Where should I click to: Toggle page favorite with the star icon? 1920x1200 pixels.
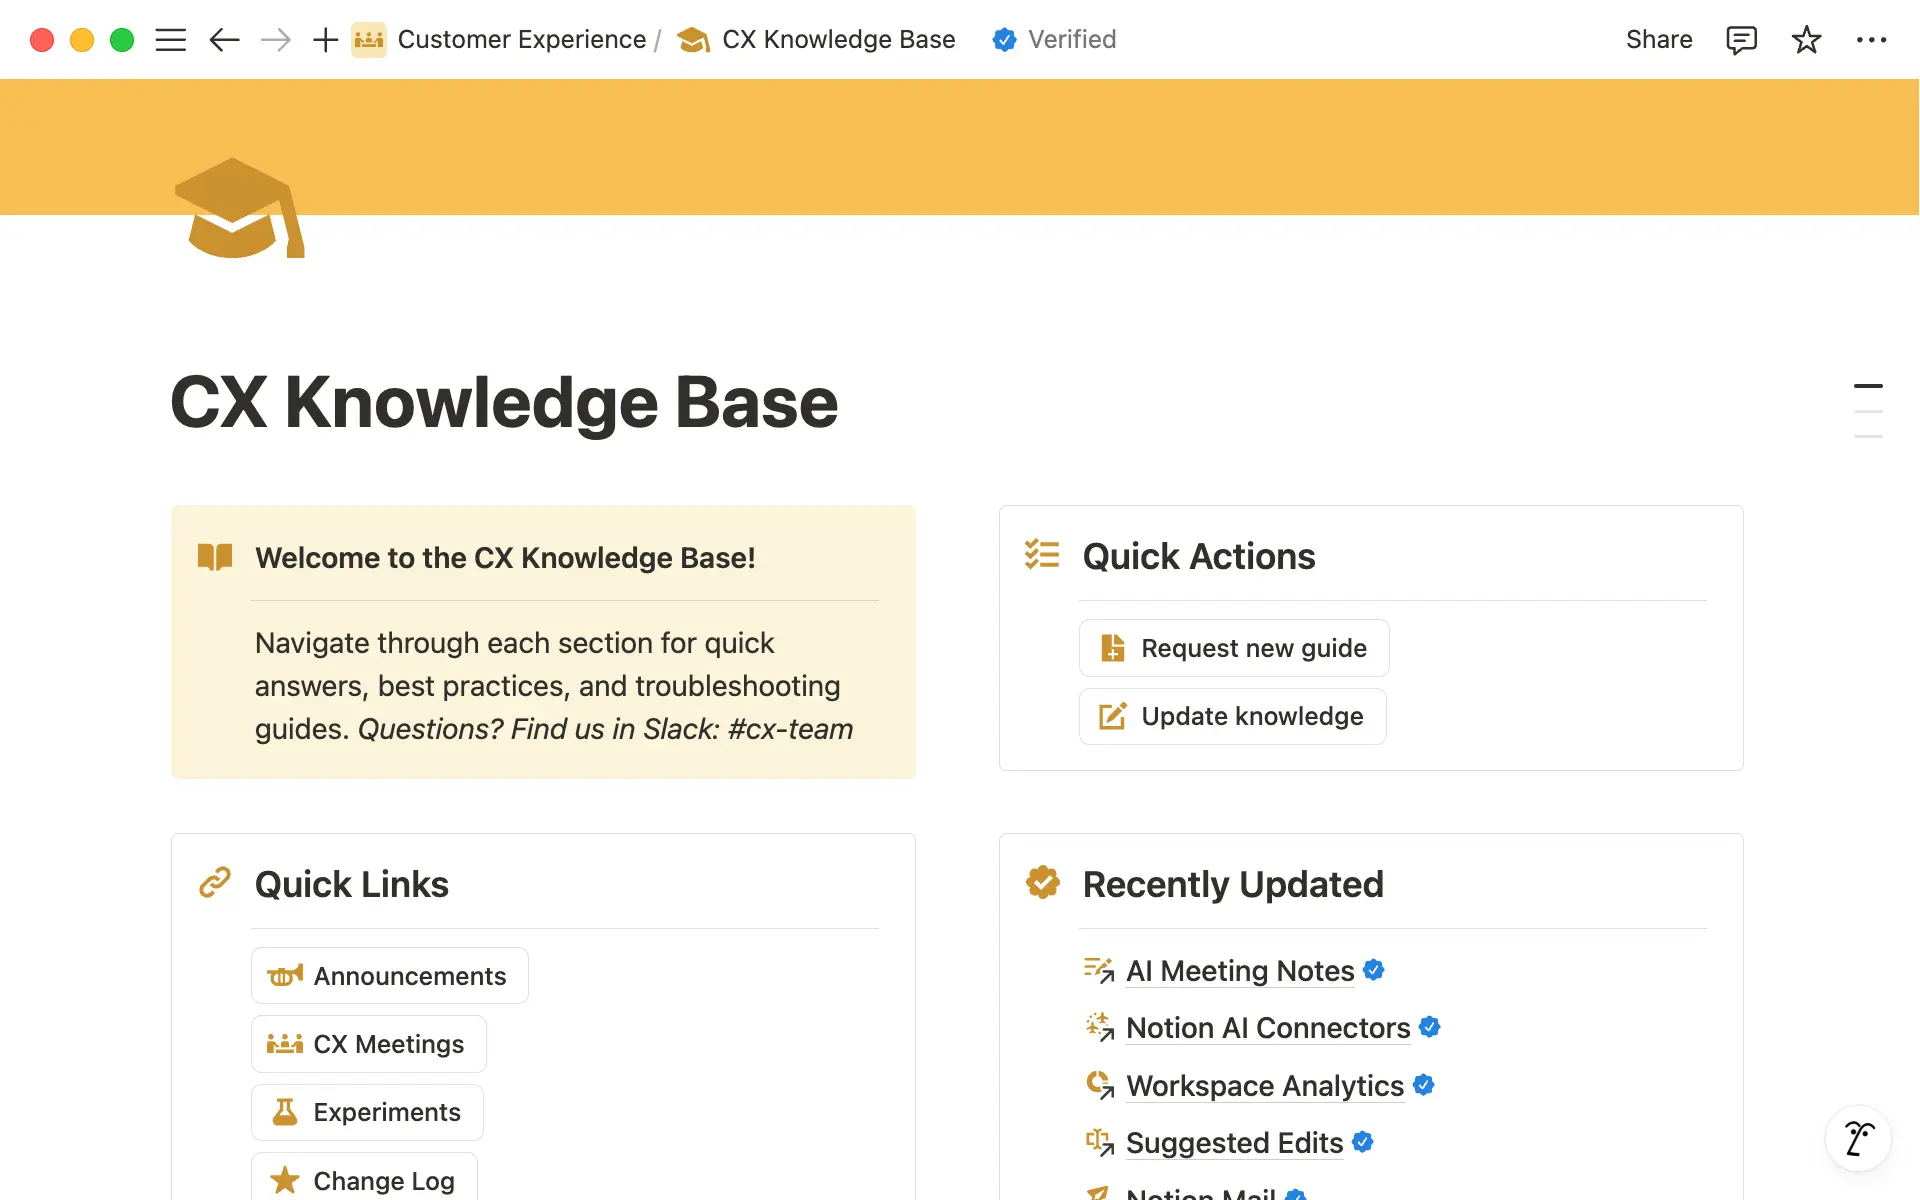tap(1806, 39)
